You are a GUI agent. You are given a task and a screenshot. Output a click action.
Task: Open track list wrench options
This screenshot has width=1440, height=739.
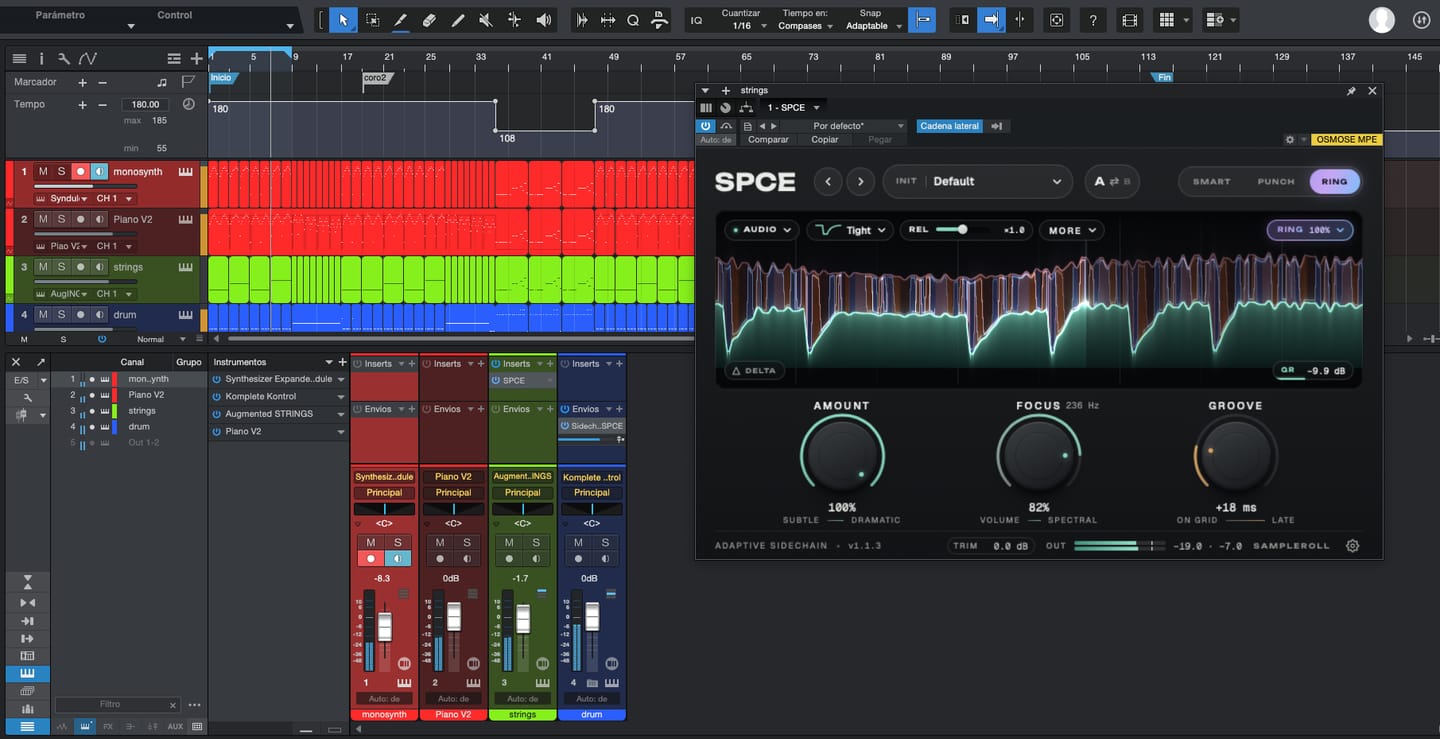(64, 59)
